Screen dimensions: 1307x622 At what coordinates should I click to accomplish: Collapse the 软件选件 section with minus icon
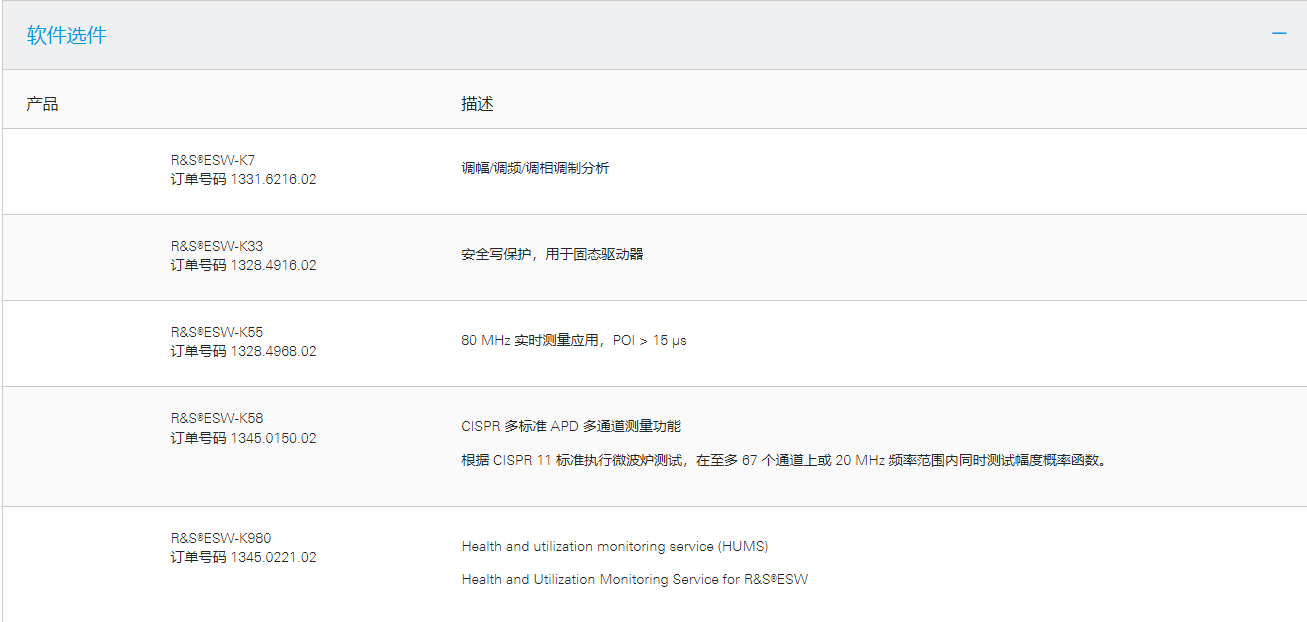pyautogui.click(x=1278, y=34)
